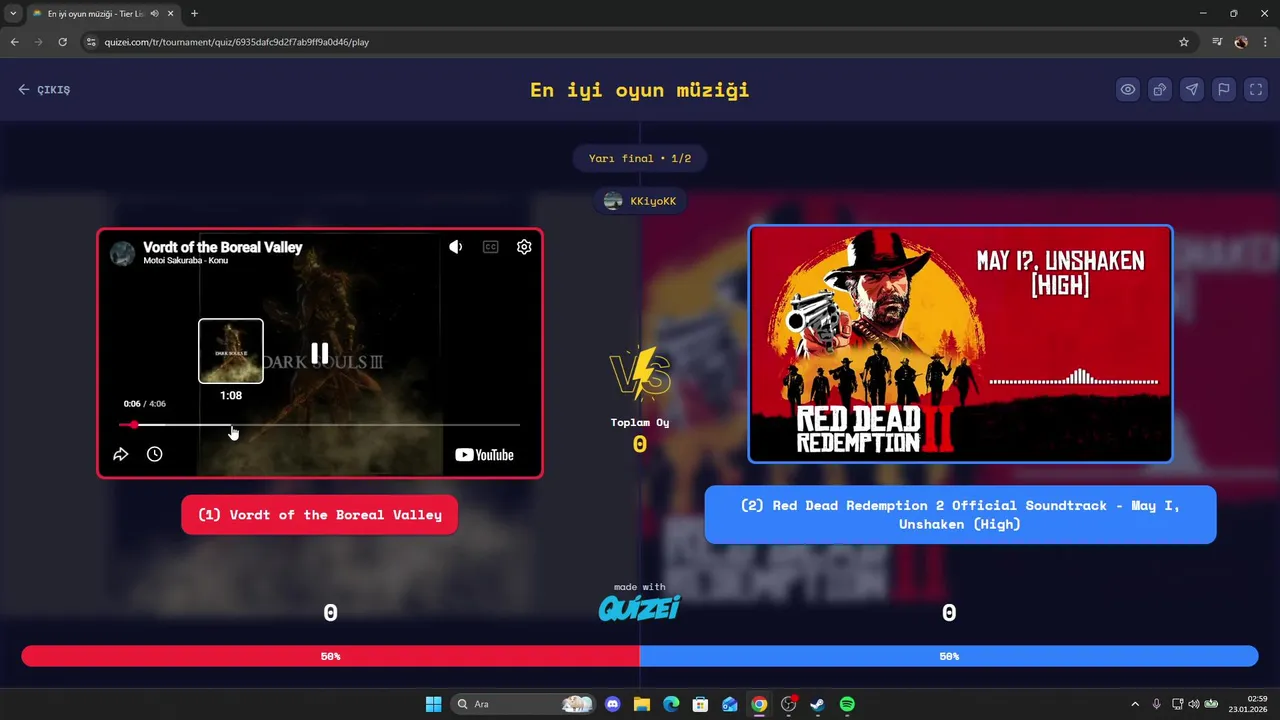Image resolution: width=1280 pixels, height=720 pixels.
Task: Enter fullscreen mode via header icon
Action: pos(1256,89)
